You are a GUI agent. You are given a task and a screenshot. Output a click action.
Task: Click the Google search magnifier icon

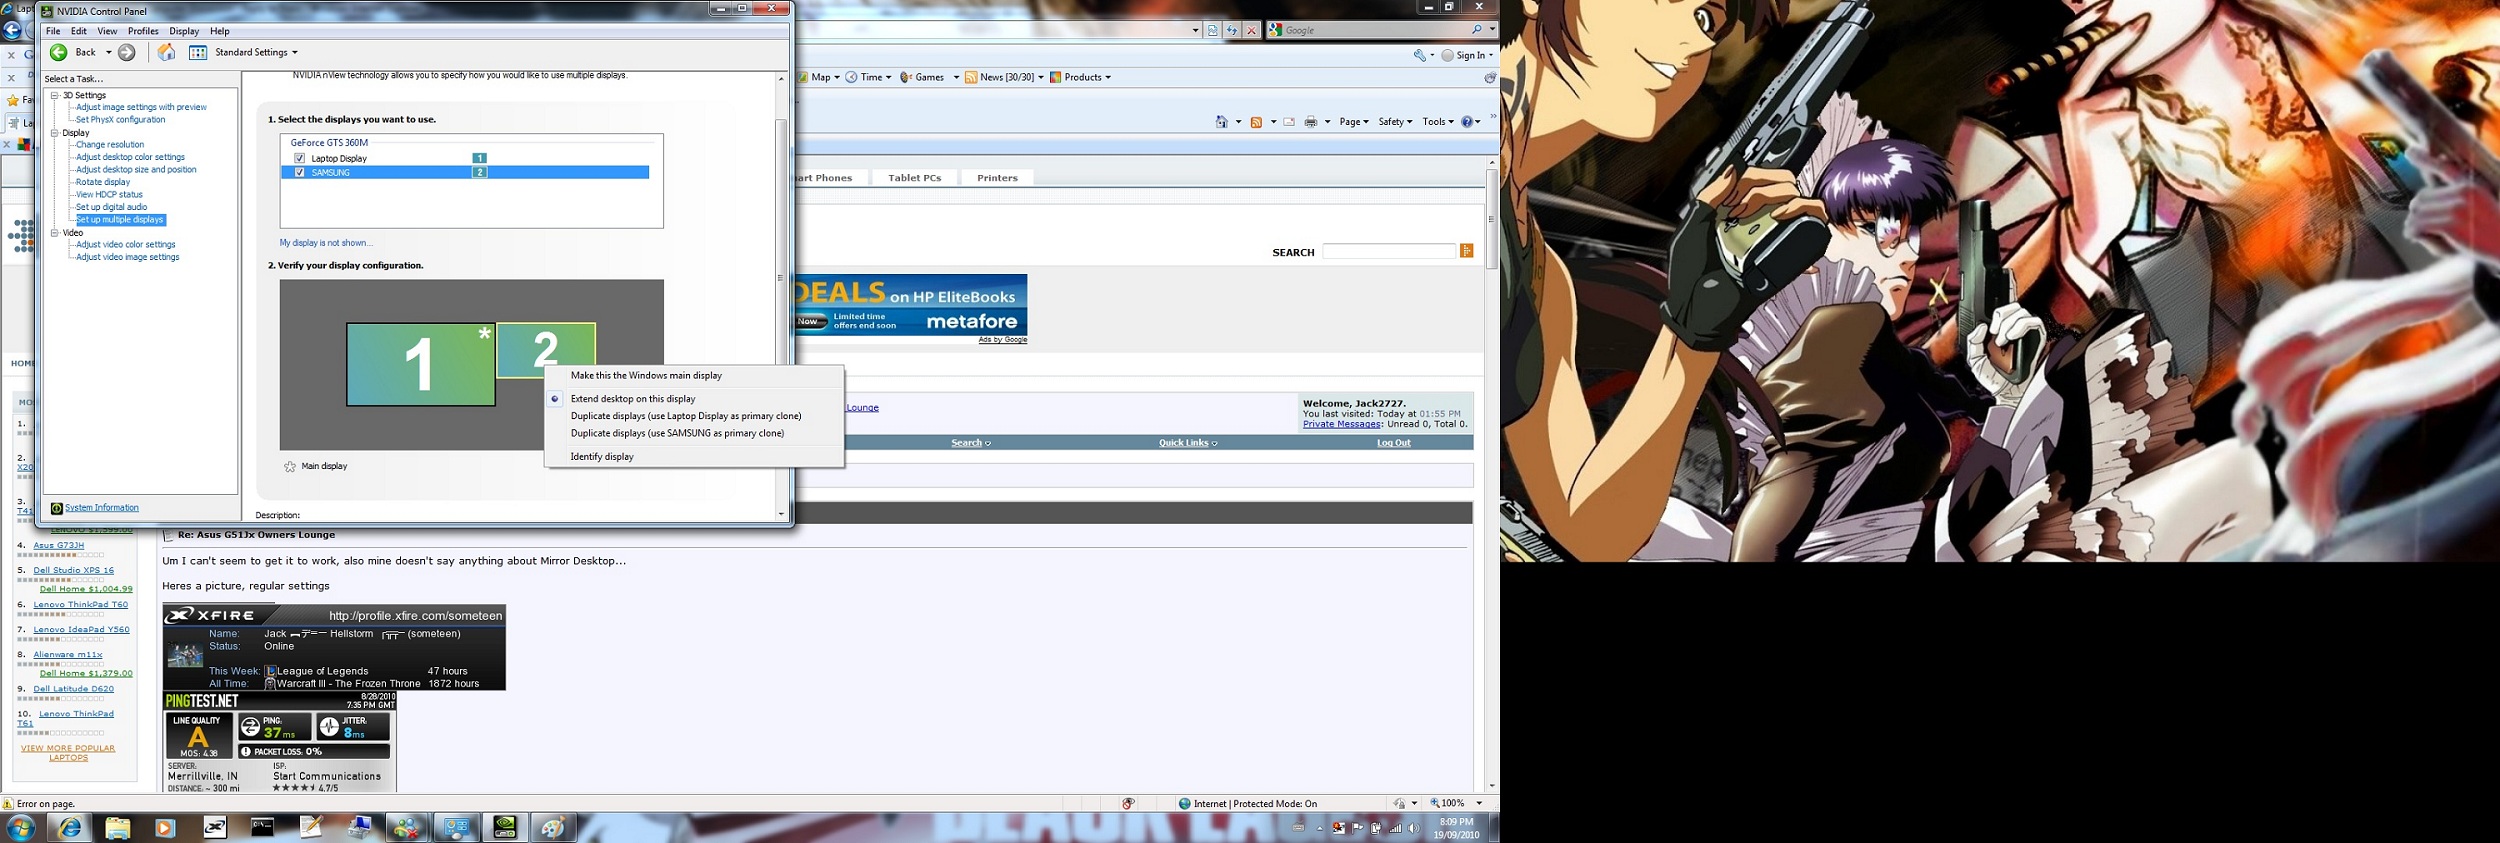click(x=1477, y=30)
